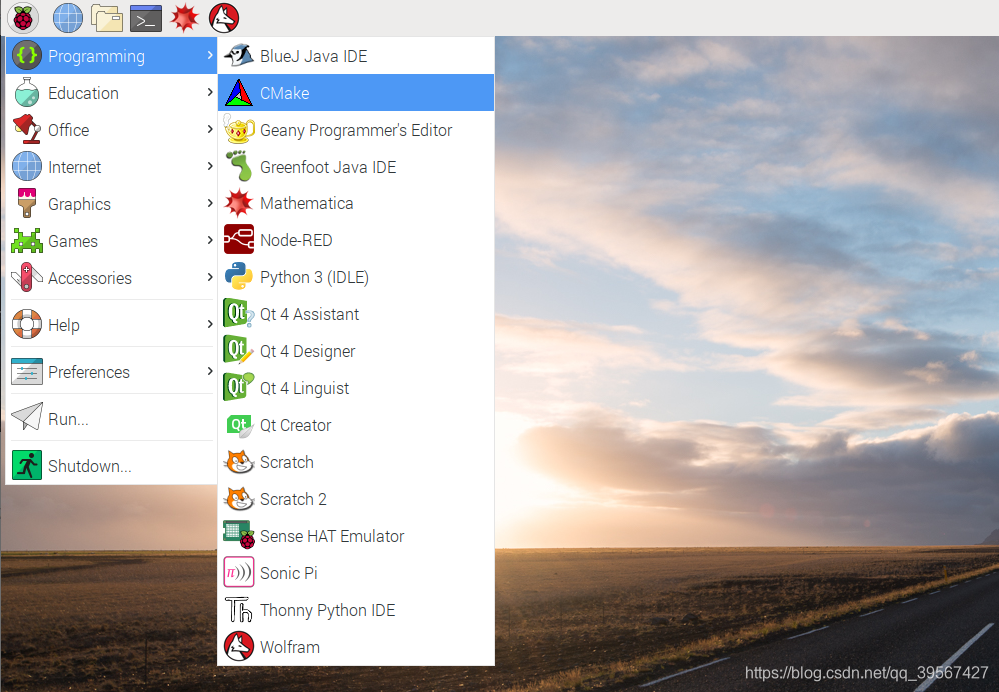Launch Geany Programmer's Editor
This screenshot has height=692, width=999.
pos(356,129)
